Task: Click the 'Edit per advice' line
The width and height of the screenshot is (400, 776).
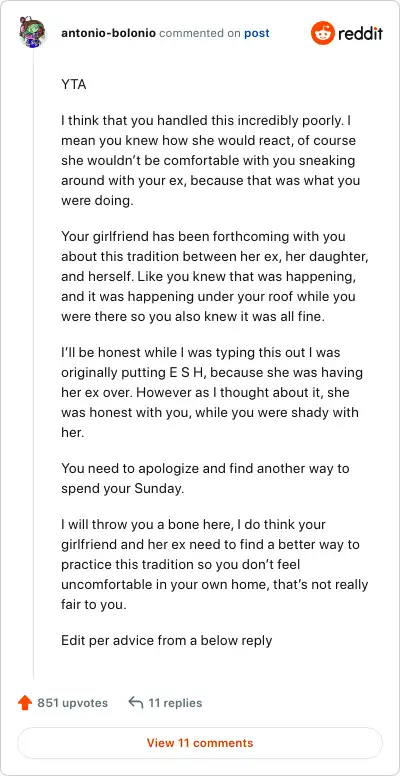Action: 167,640
